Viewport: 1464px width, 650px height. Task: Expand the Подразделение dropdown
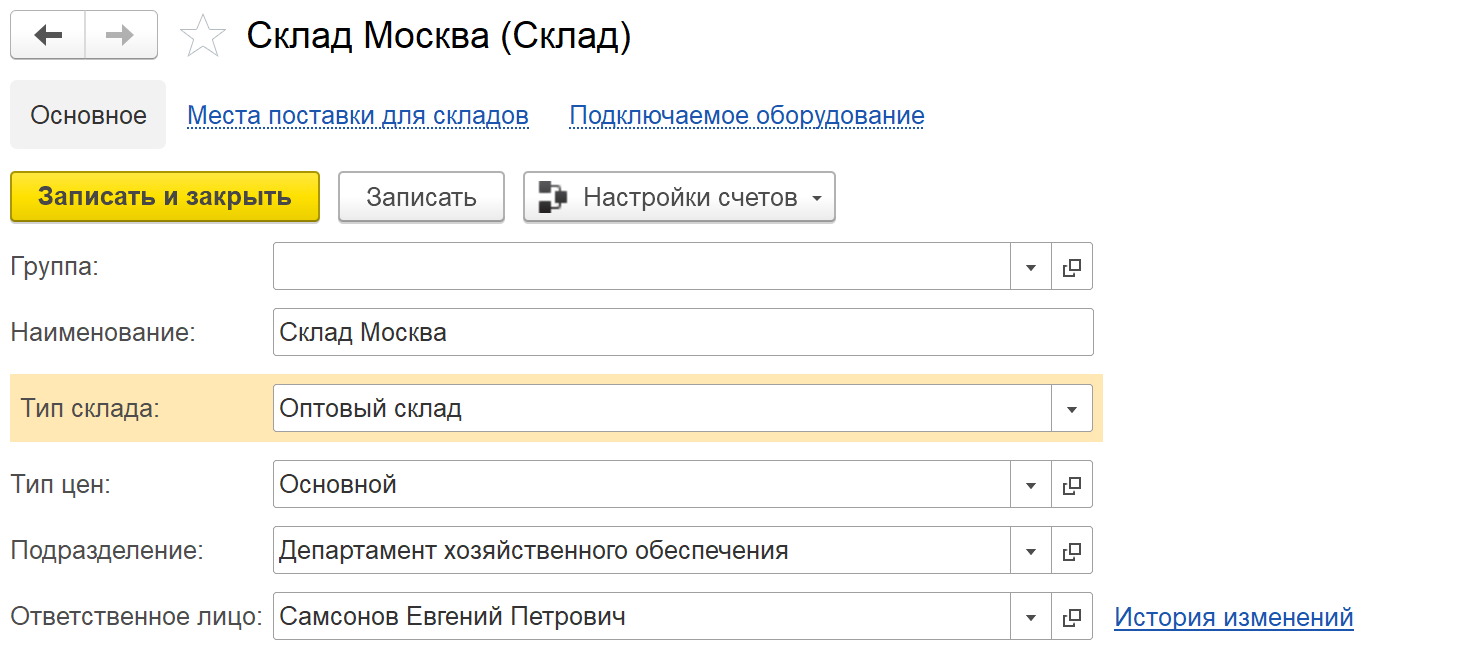click(1031, 551)
